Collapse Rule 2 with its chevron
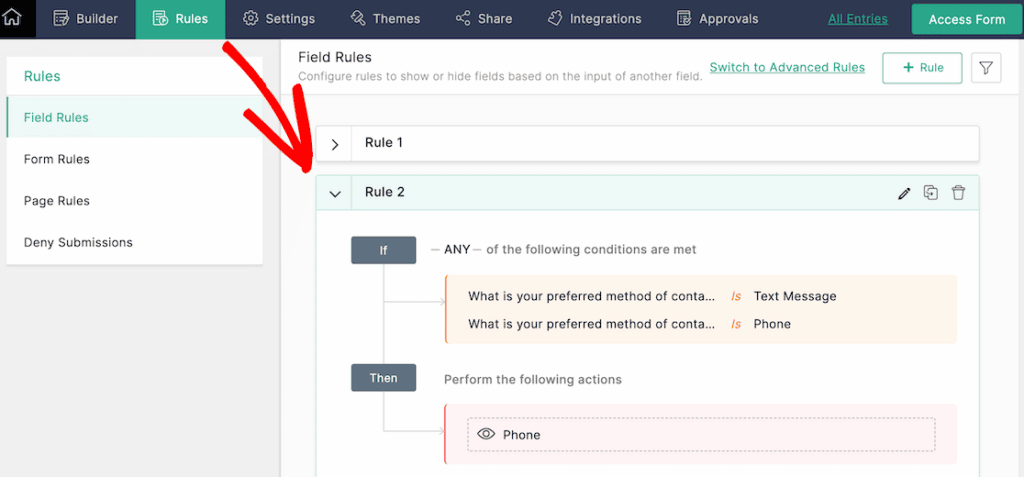The width and height of the screenshot is (1024, 477). coord(335,193)
